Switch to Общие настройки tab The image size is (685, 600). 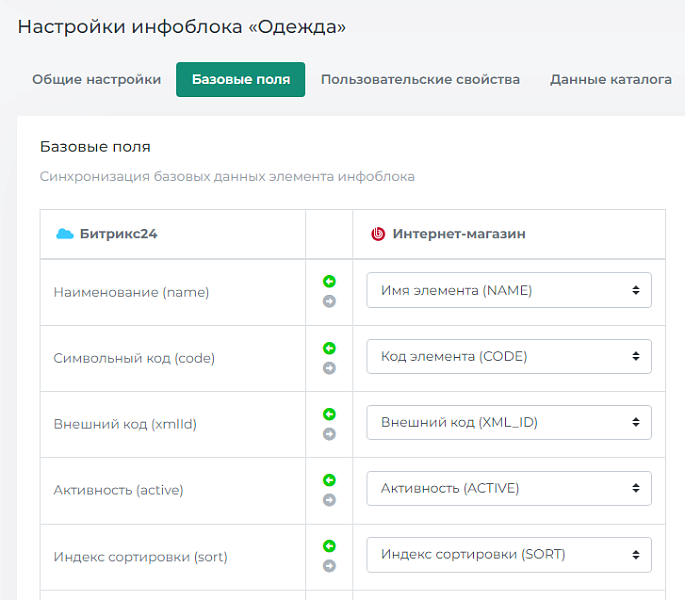96,80
